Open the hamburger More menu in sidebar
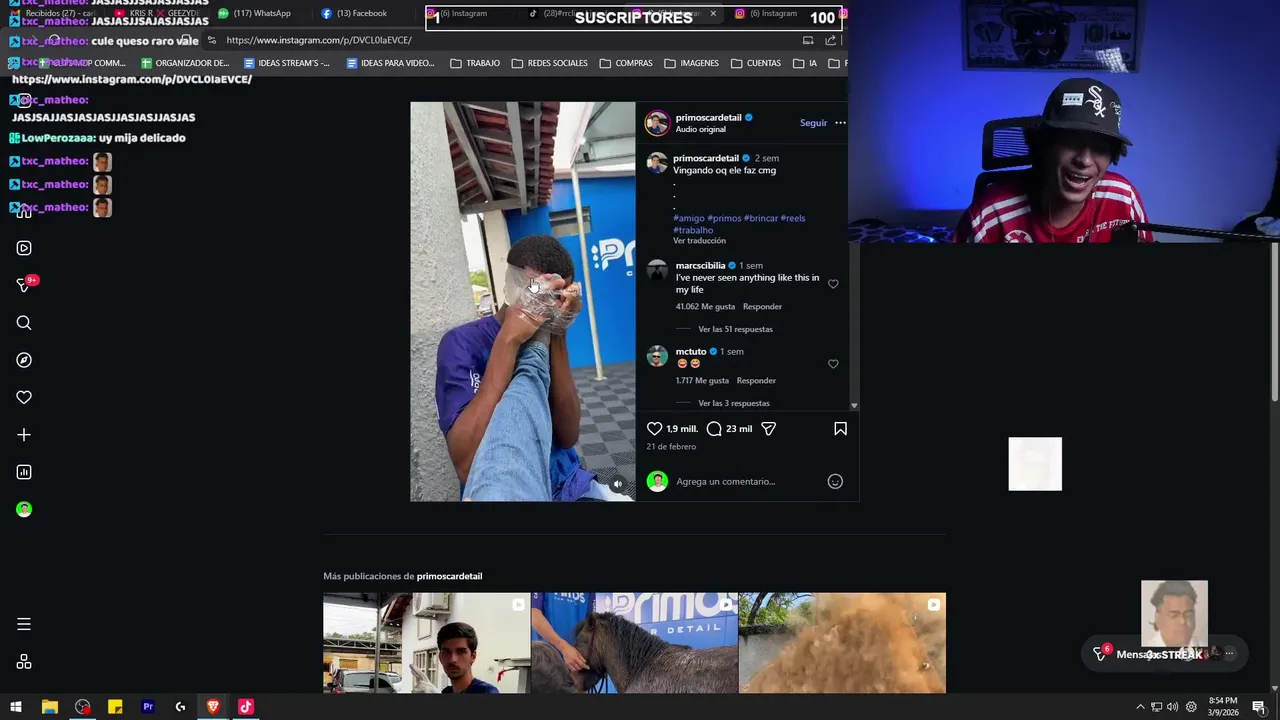Screen dimensions: 1280x720 pyautogui.click(x=24, y=624)
